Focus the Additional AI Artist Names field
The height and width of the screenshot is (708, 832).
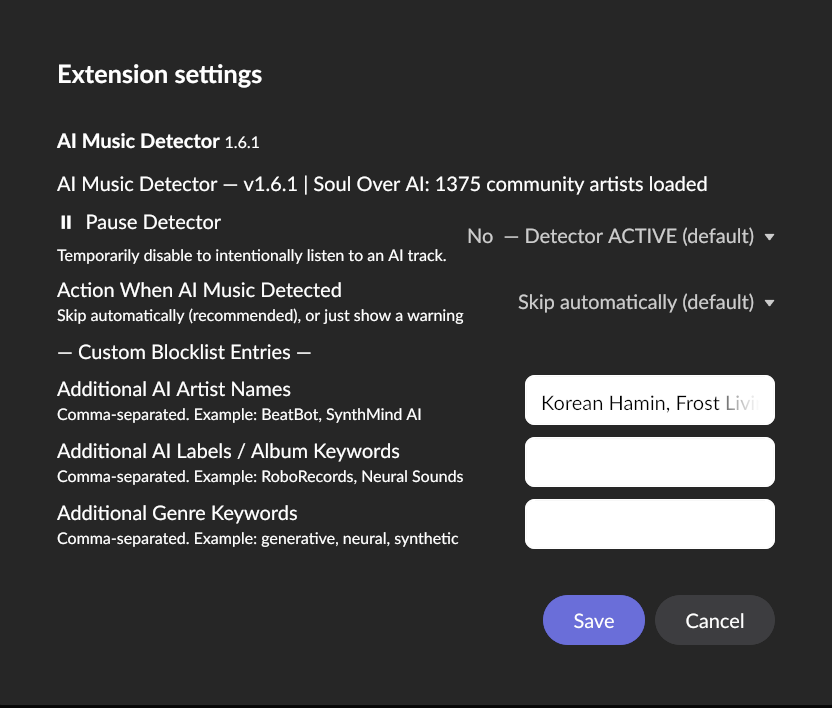coord(649,403)
